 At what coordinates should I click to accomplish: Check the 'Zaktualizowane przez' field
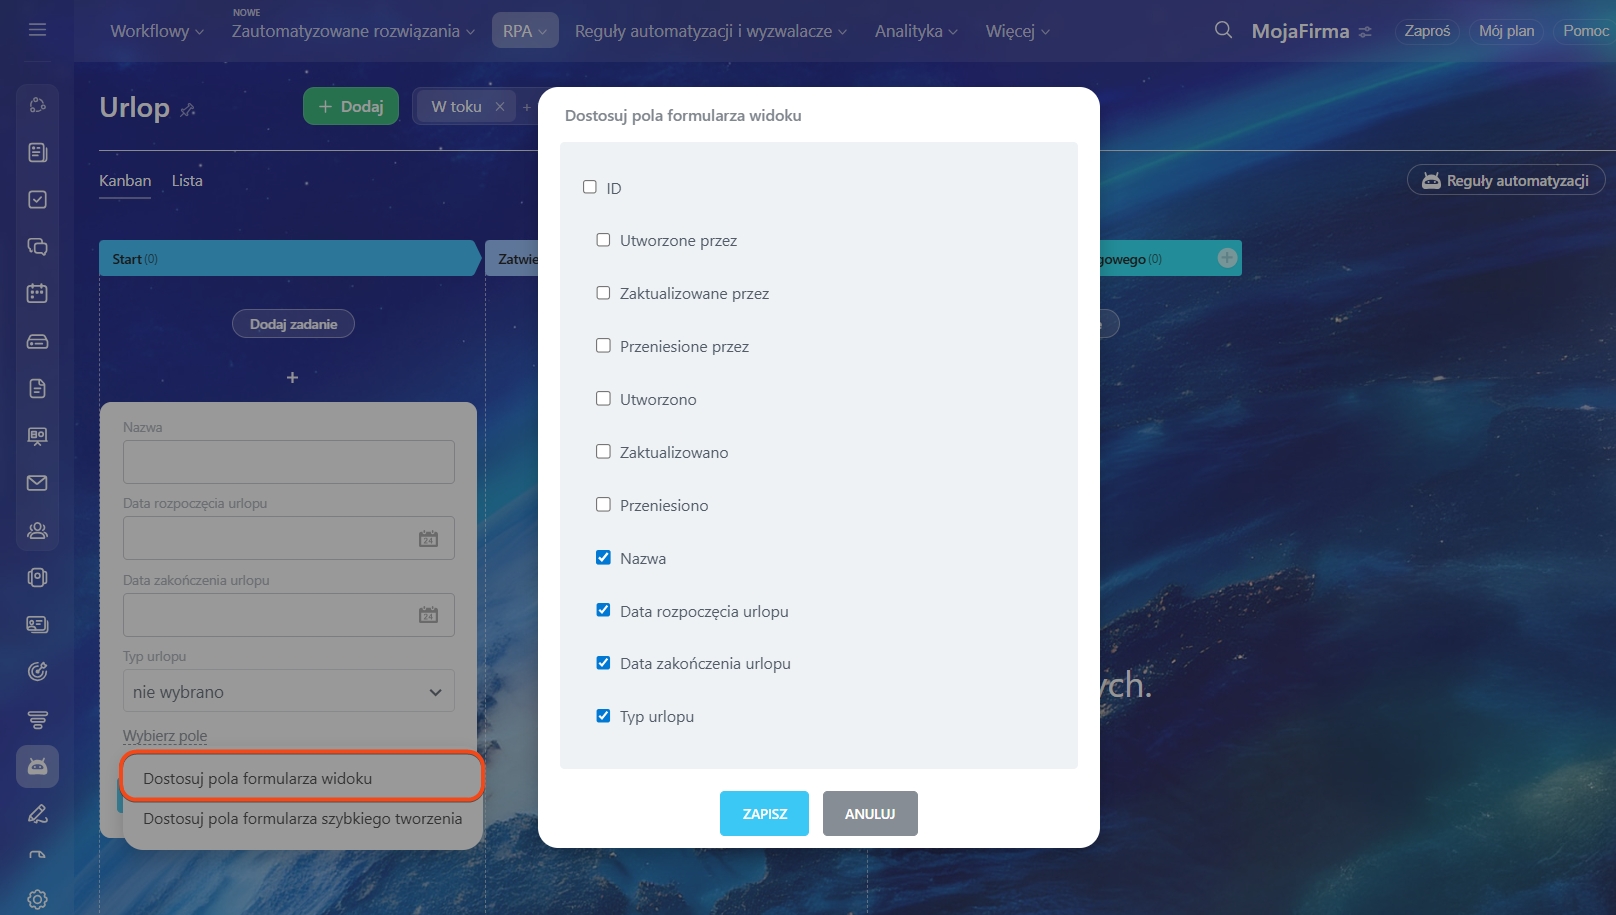603,293
